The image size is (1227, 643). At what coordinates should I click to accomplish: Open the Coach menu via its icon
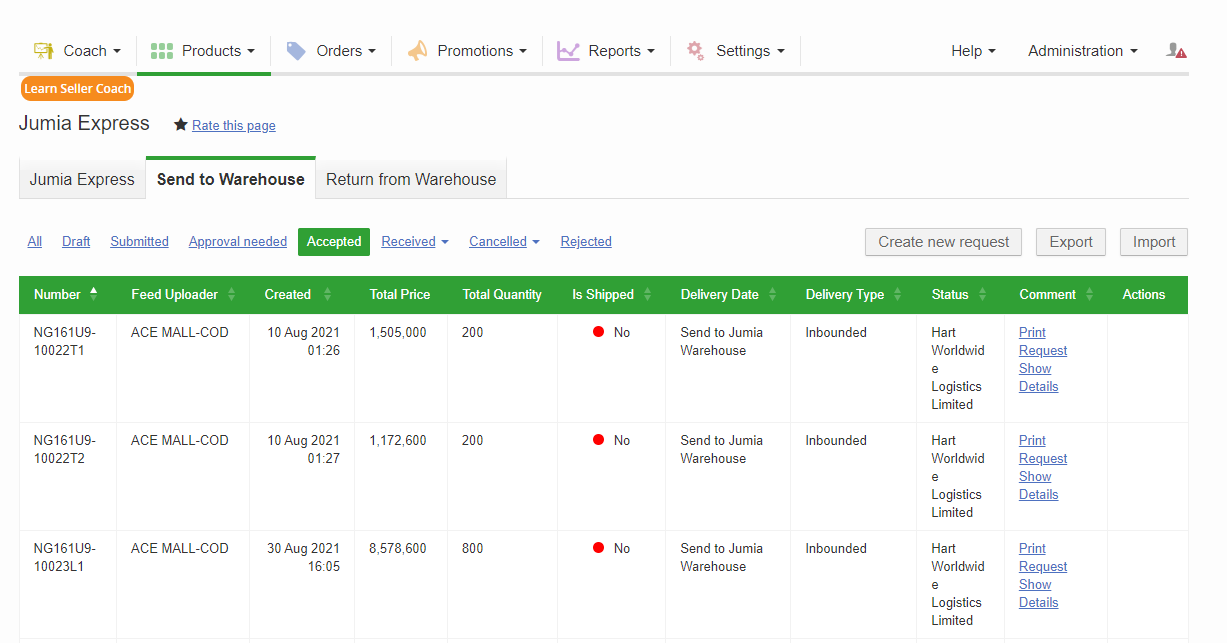43,51
